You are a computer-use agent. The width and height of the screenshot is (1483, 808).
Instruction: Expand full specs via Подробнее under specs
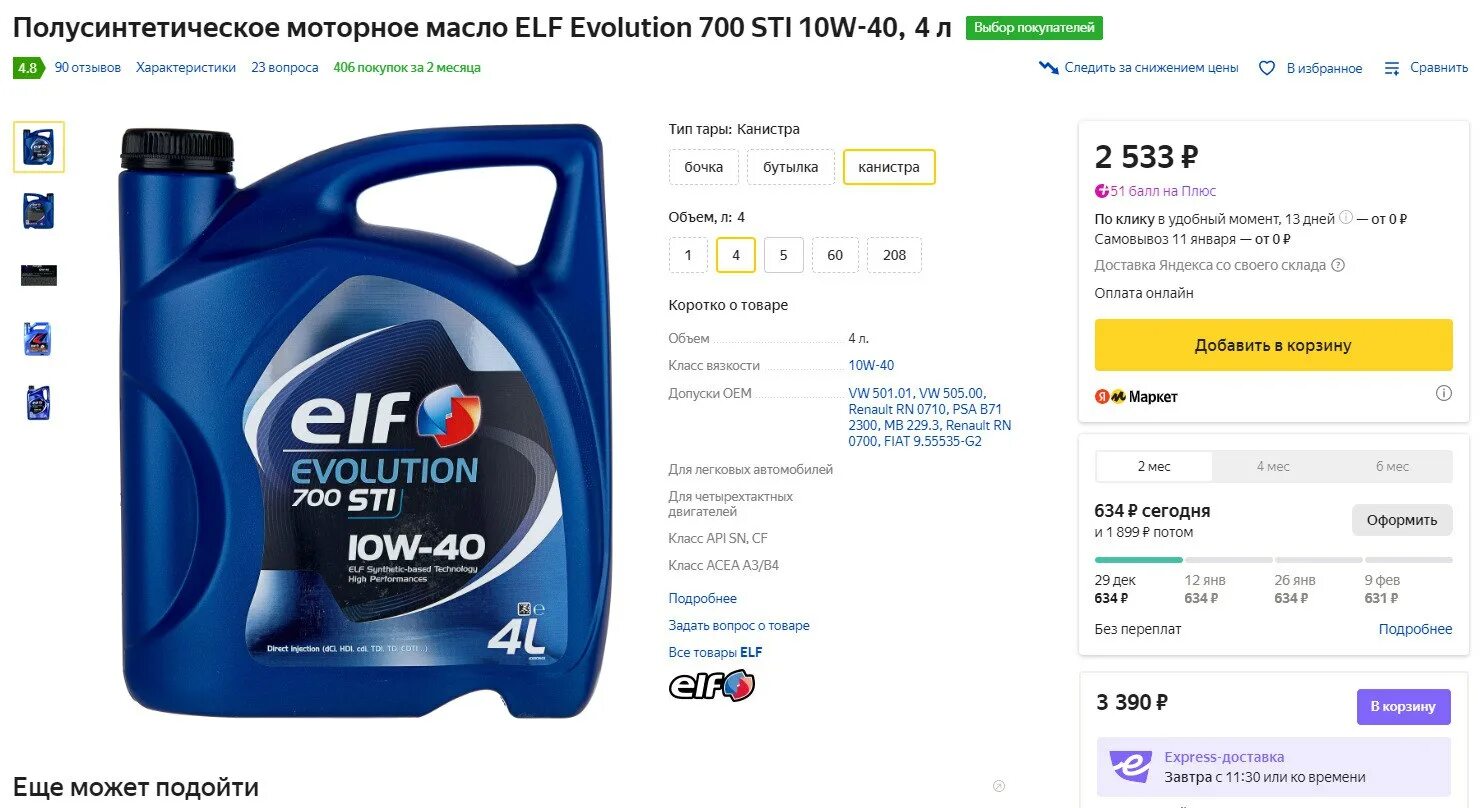[703, 598]
